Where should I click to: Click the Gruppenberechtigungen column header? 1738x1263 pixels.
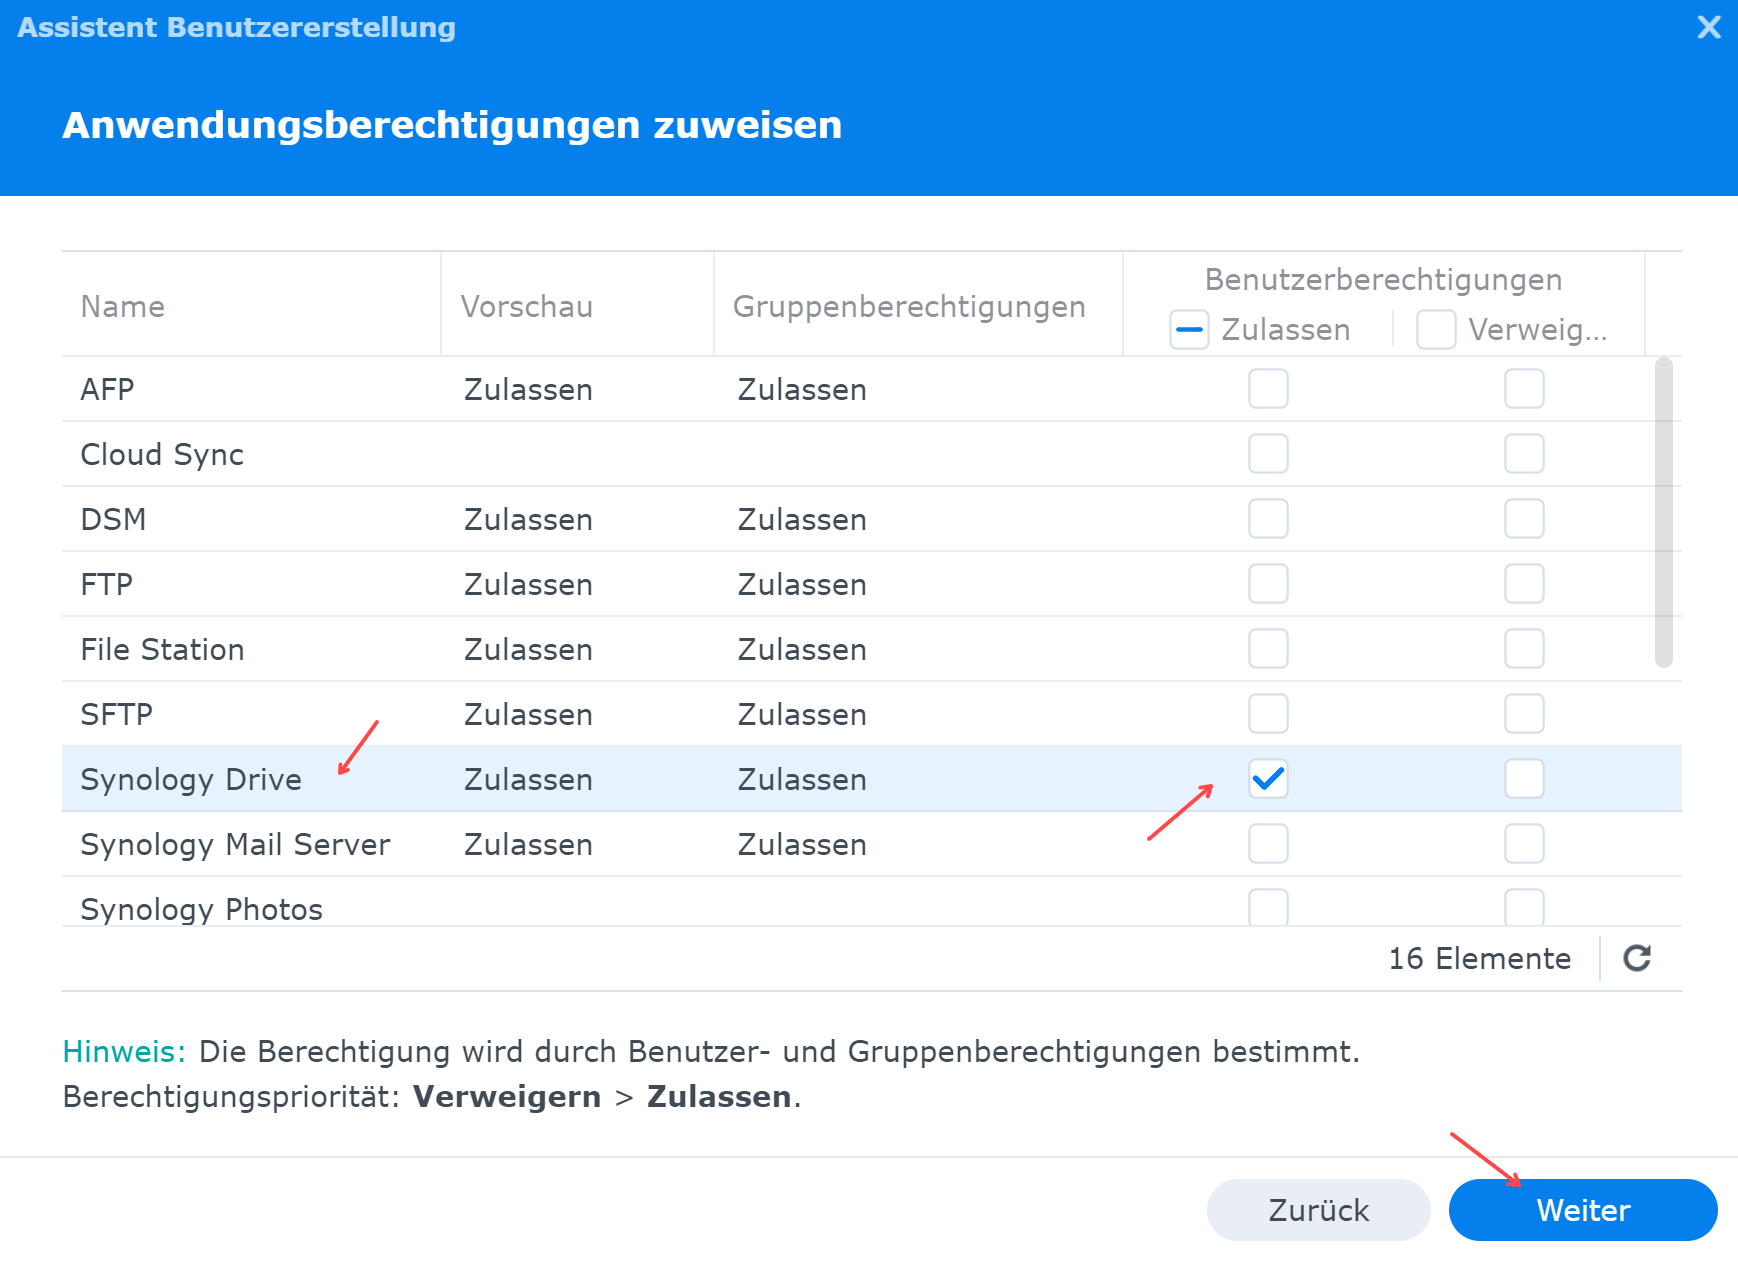tap(909, 306)
